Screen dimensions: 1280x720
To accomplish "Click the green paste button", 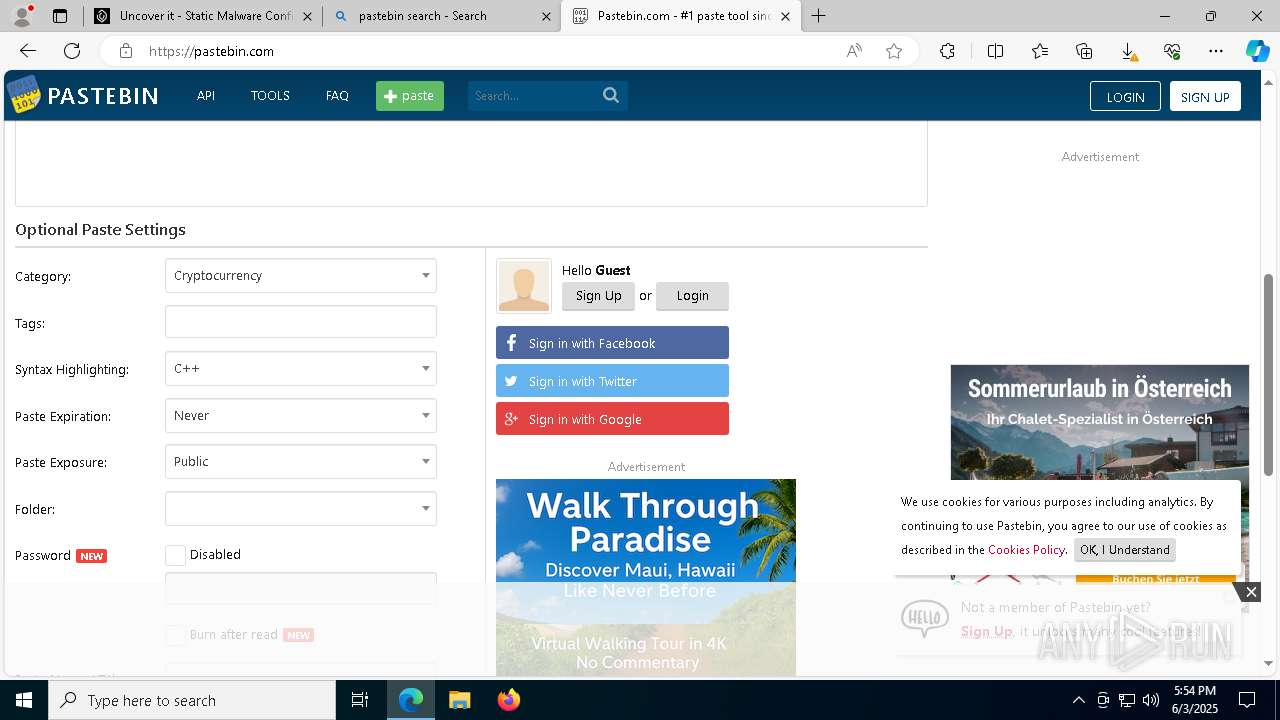I will coord(410,96).
